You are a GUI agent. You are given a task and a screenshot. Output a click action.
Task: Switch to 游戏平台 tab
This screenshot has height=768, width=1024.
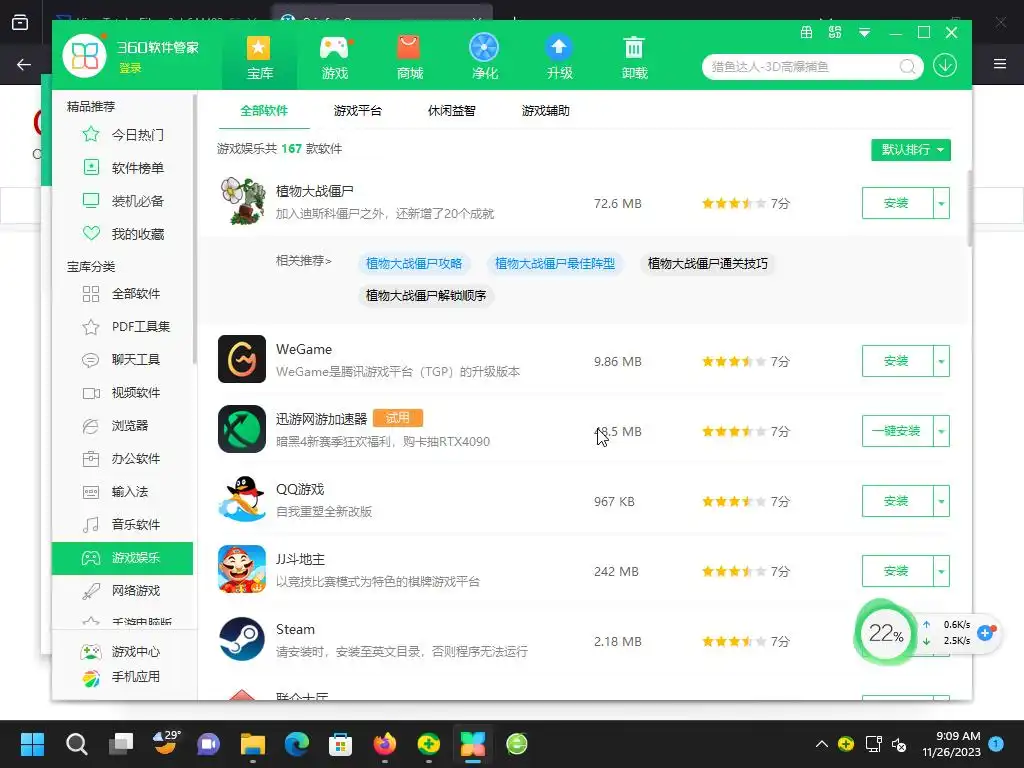(x=358, y=111)
